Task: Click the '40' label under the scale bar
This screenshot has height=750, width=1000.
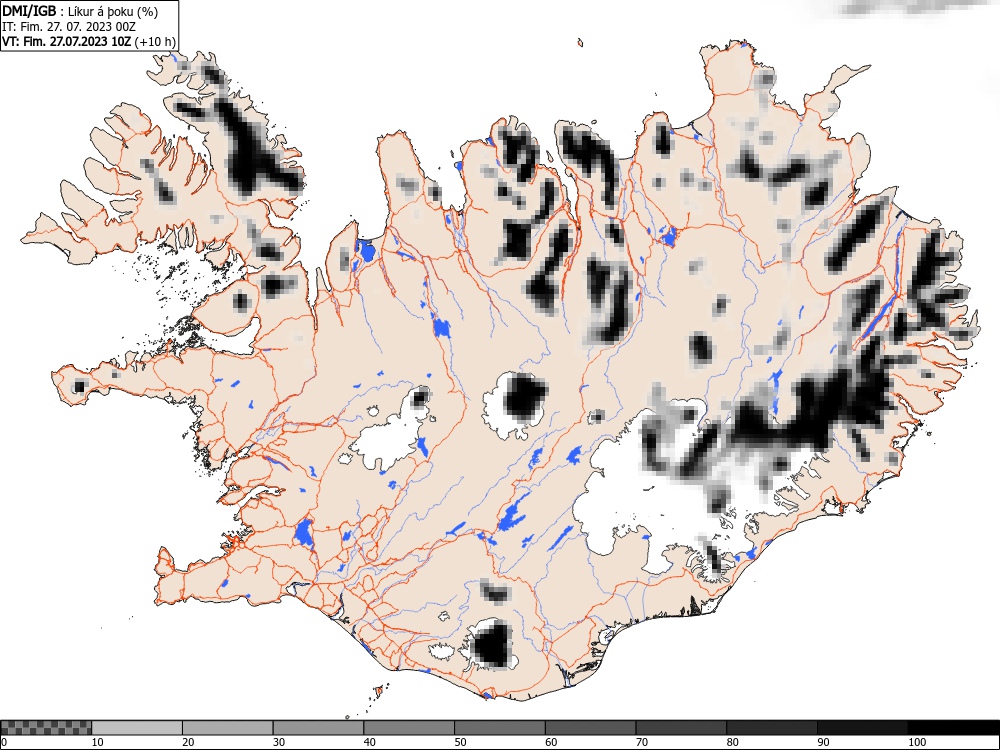Action: click(x=369, y=742)
